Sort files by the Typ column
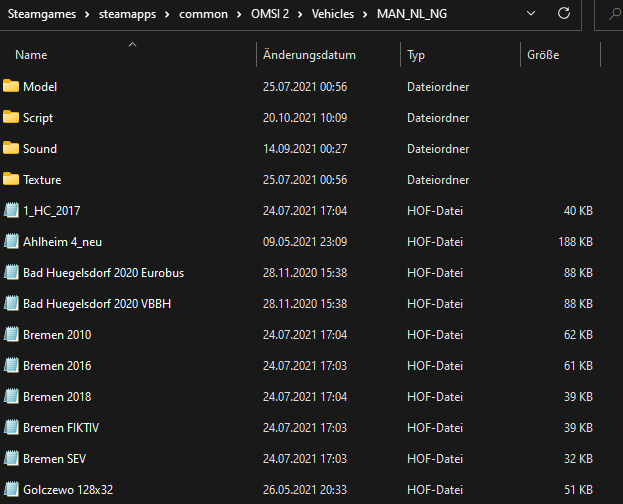Viewport: 623px width, 504px height. (416, 55)
